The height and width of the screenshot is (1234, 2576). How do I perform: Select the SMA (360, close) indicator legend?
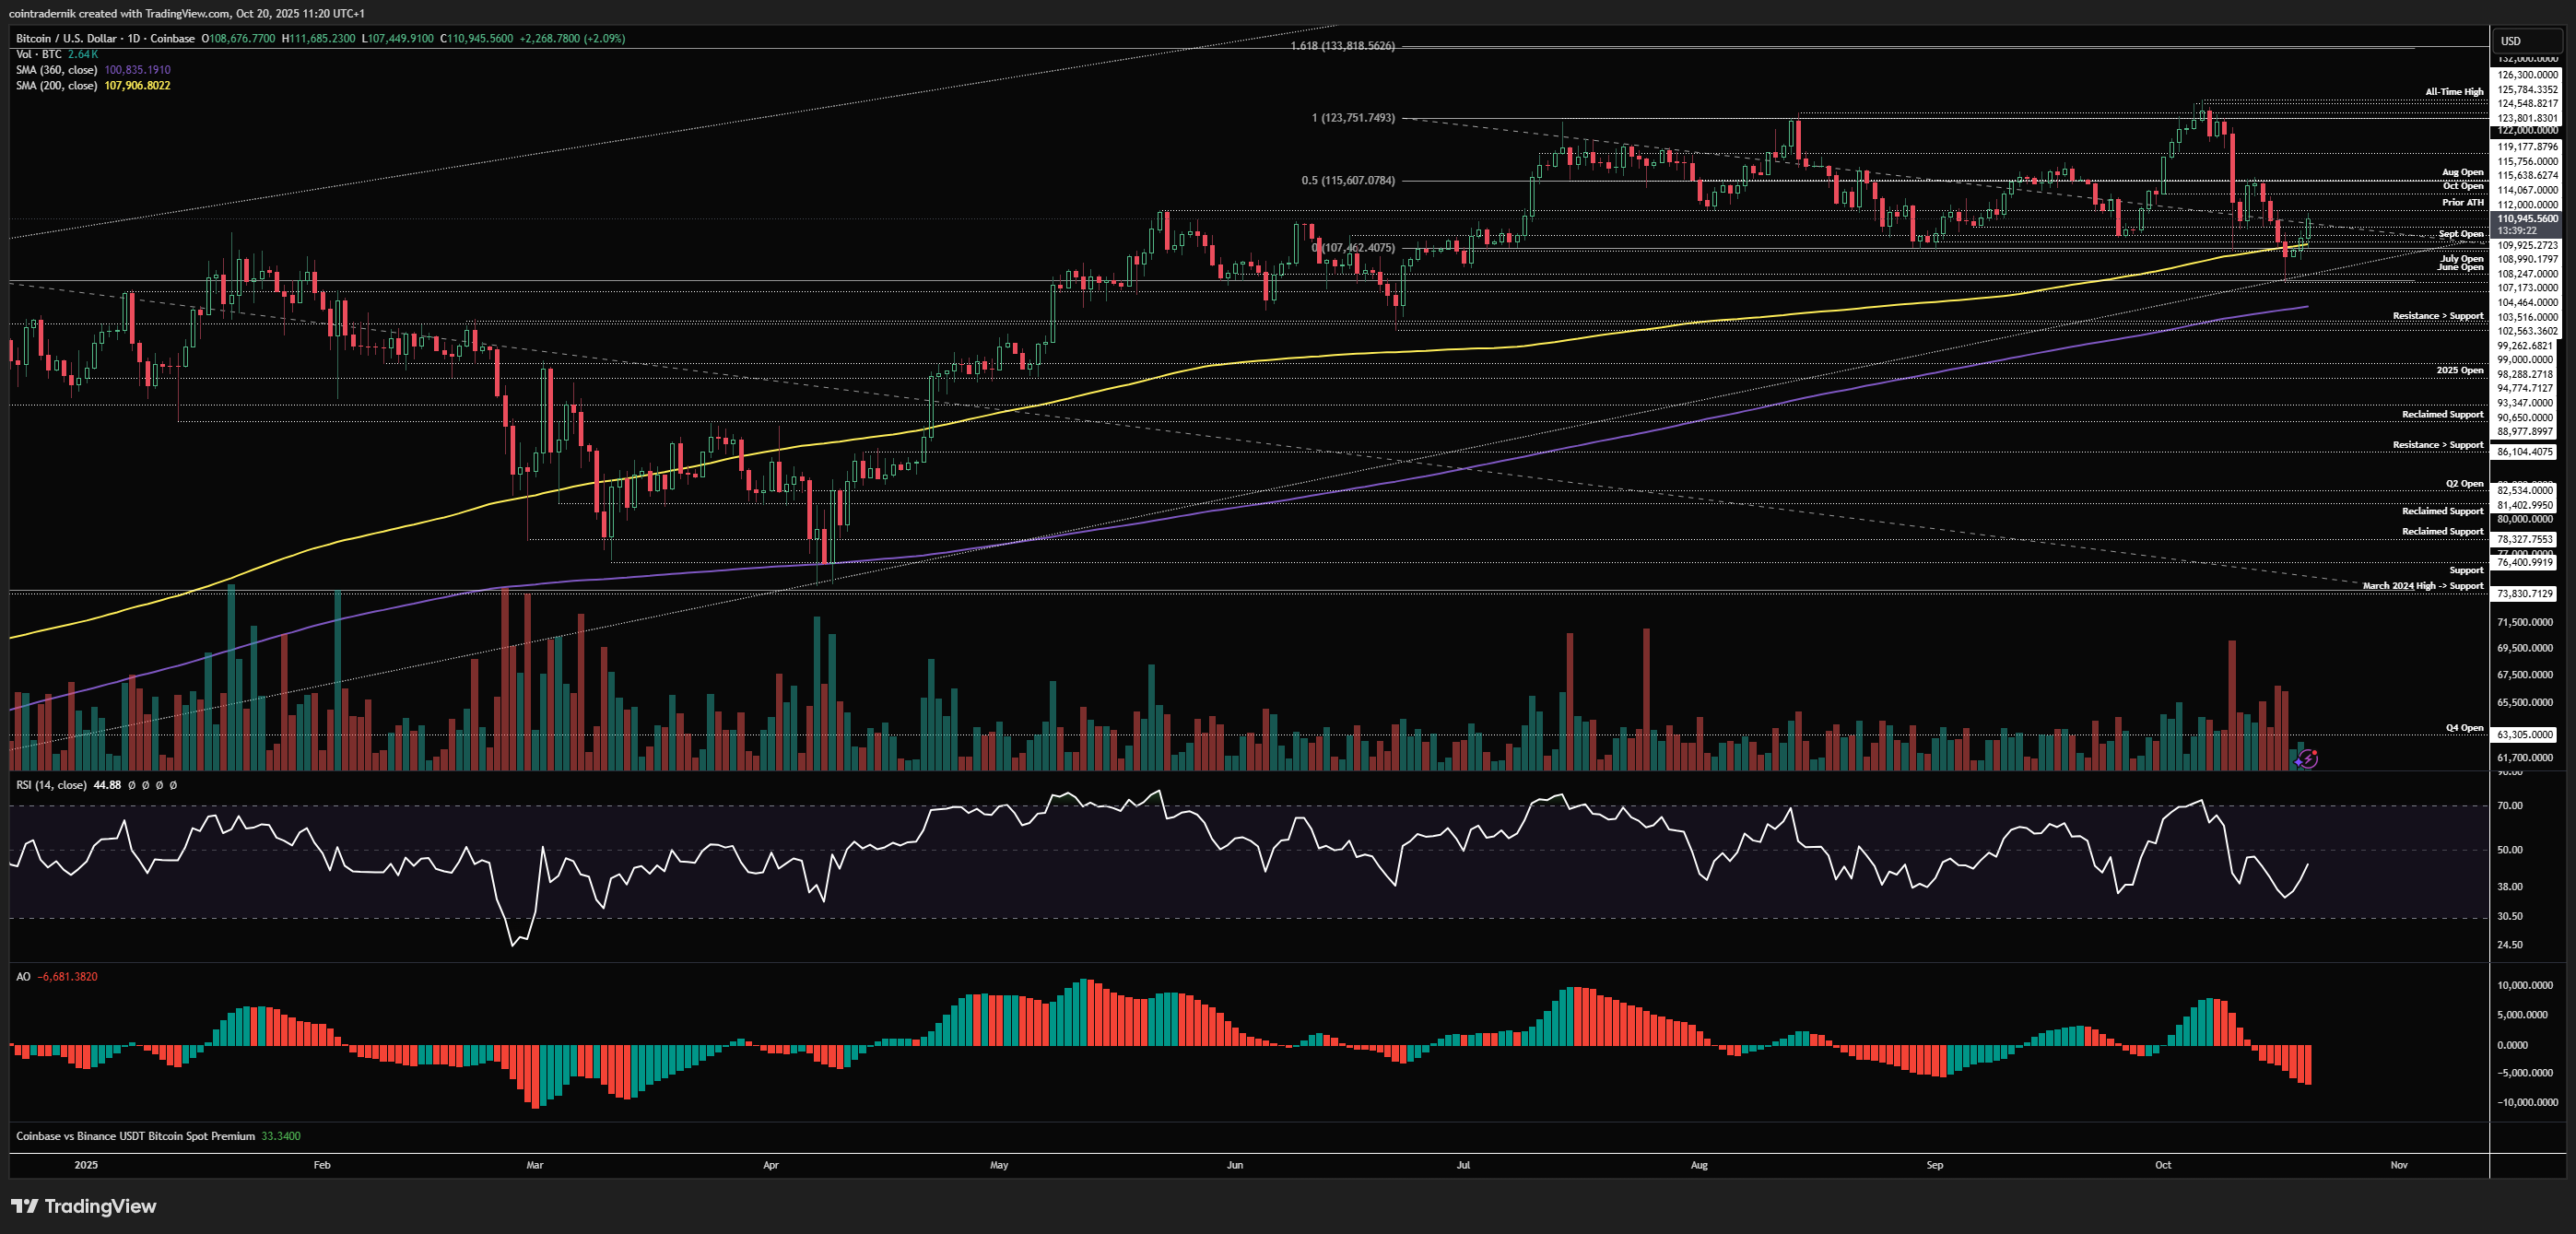57,70
